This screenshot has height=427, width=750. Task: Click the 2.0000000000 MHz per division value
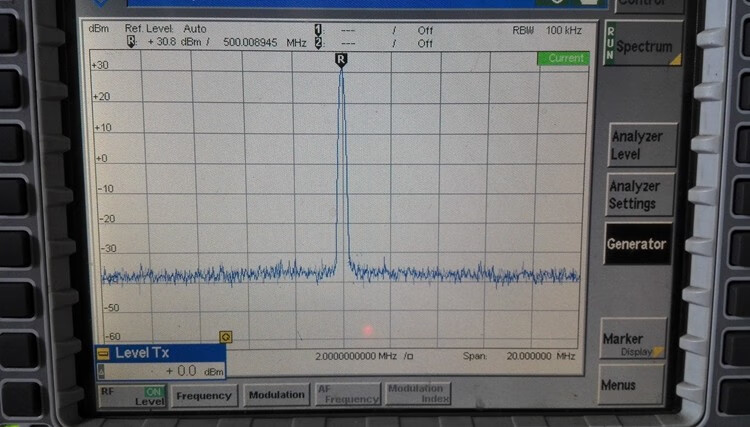click(364, 356)
